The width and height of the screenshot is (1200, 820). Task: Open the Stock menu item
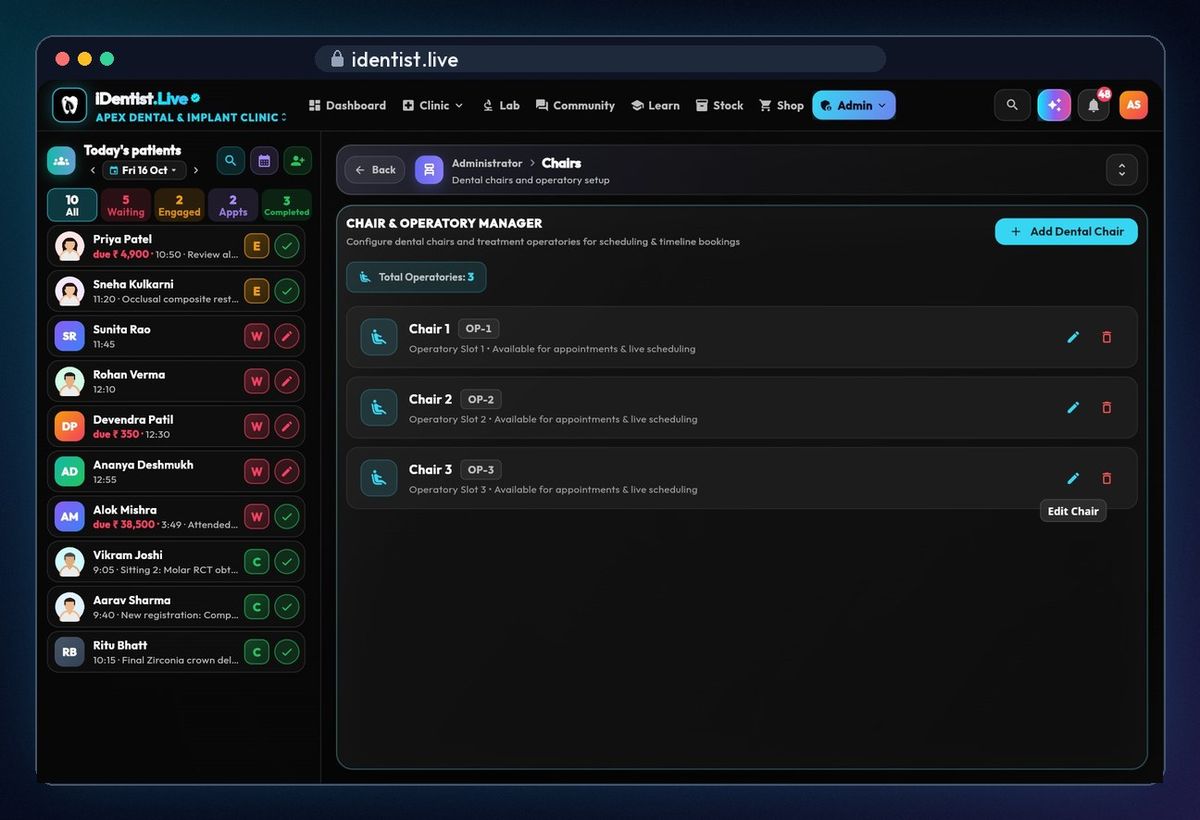click(x=720, y=105)
